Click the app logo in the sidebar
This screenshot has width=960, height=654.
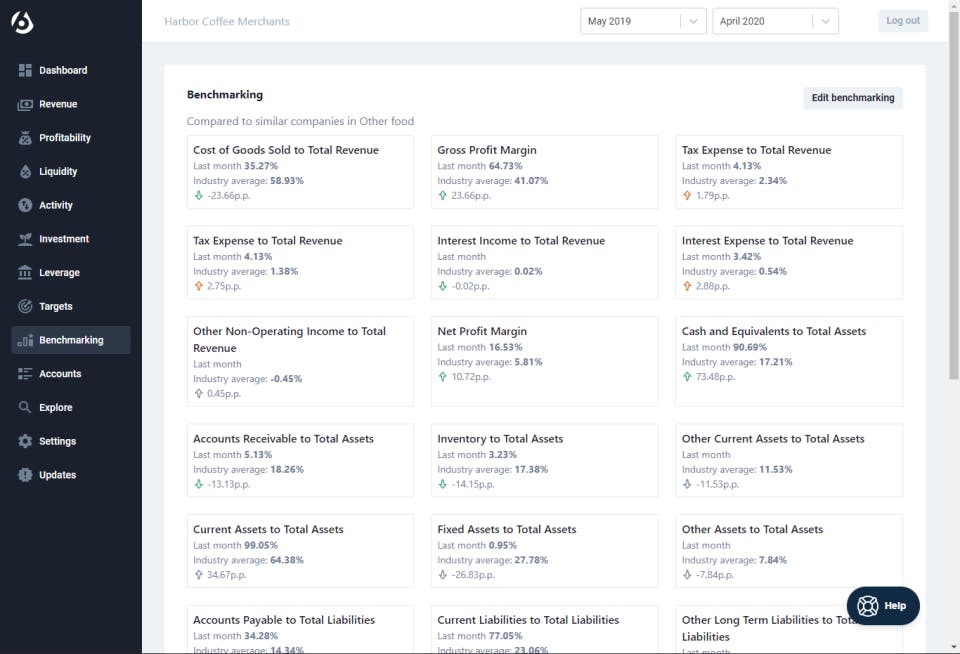(x=22, y=22)
